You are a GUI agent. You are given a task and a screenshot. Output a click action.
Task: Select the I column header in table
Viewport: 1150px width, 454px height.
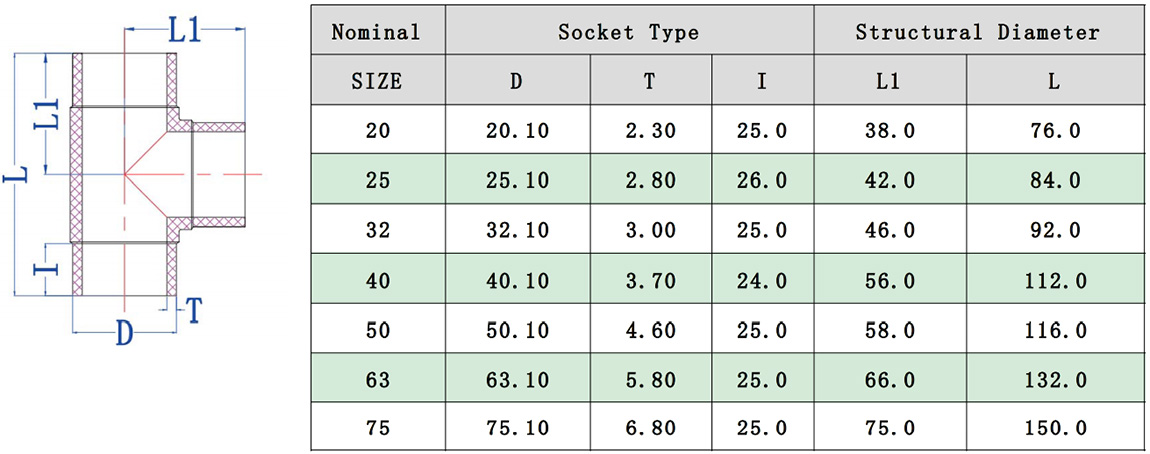point(762,81)
